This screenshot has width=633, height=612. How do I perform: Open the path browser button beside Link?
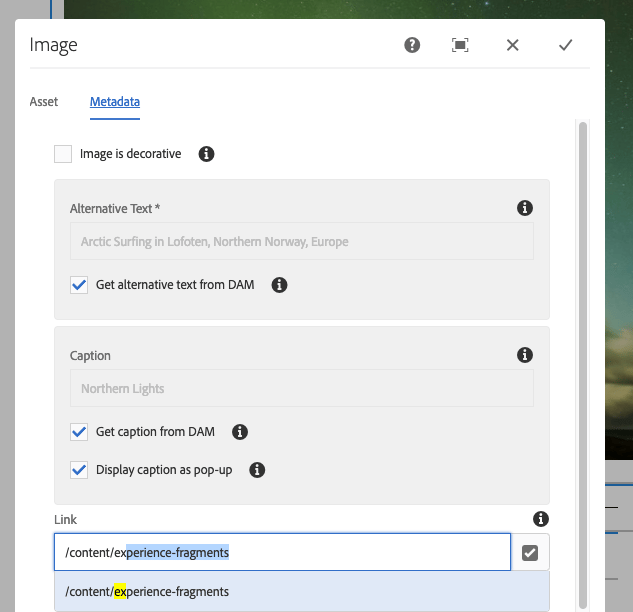click(x=530, y=553)
